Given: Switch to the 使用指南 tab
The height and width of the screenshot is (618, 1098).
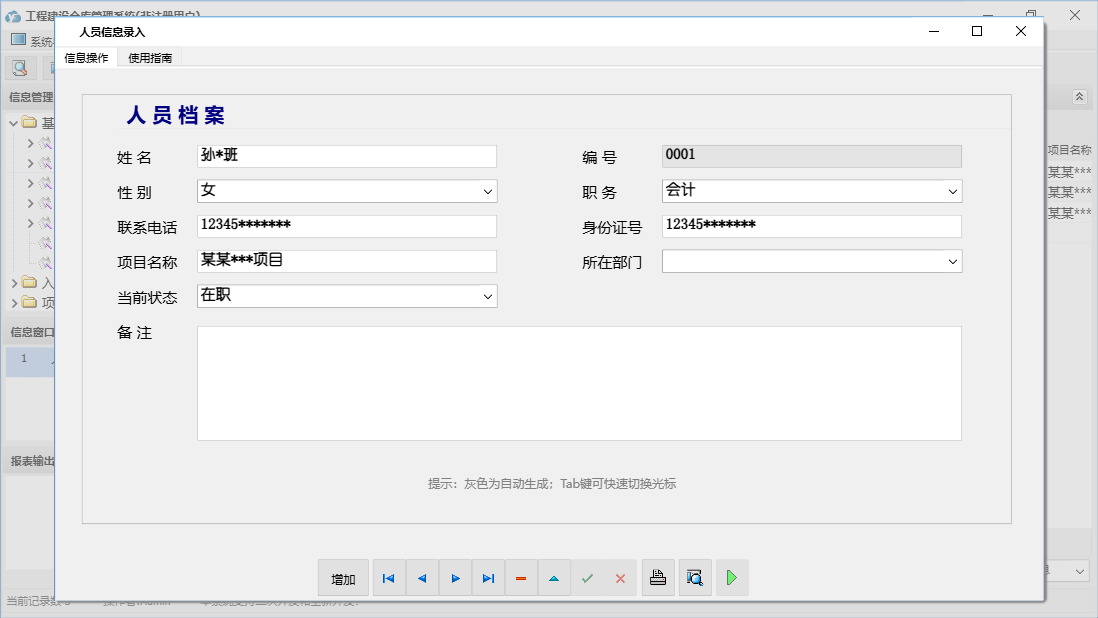Looking at the screenshot, I should tap(150, 58).
